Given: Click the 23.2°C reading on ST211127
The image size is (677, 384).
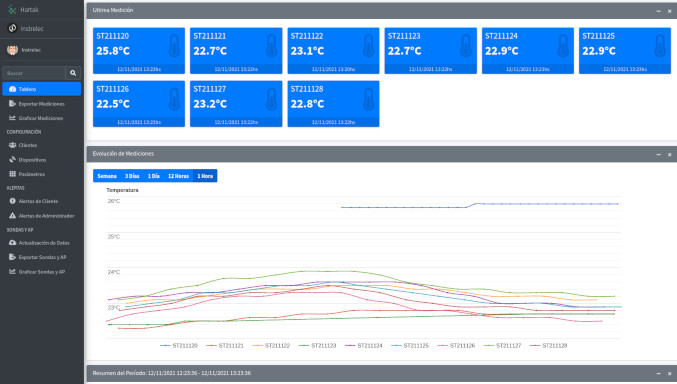Looking at the screenshot, I should click(210, 104).
